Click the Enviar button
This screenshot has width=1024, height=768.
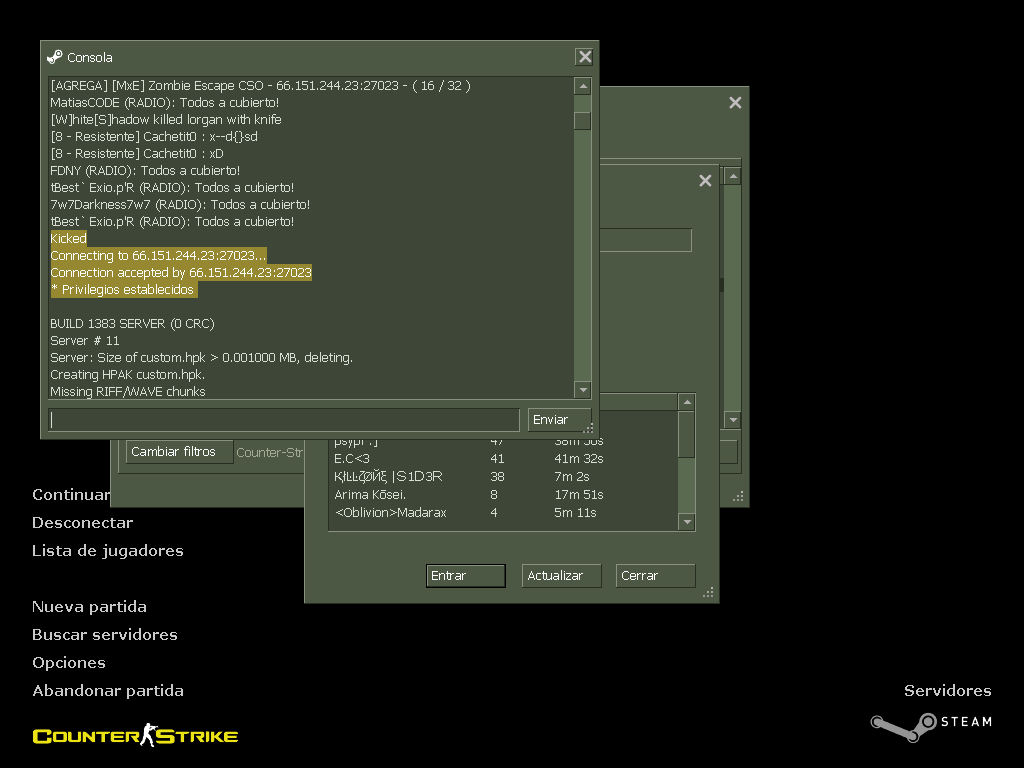pos(560,420)
